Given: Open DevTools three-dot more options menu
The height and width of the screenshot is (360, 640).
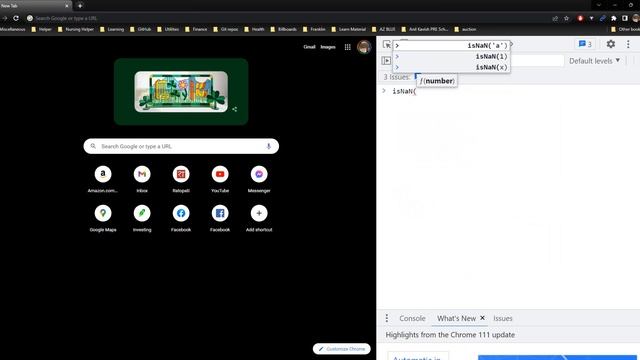Looking at the screenshot, I should pyautogui.click(x=628, y=44).
